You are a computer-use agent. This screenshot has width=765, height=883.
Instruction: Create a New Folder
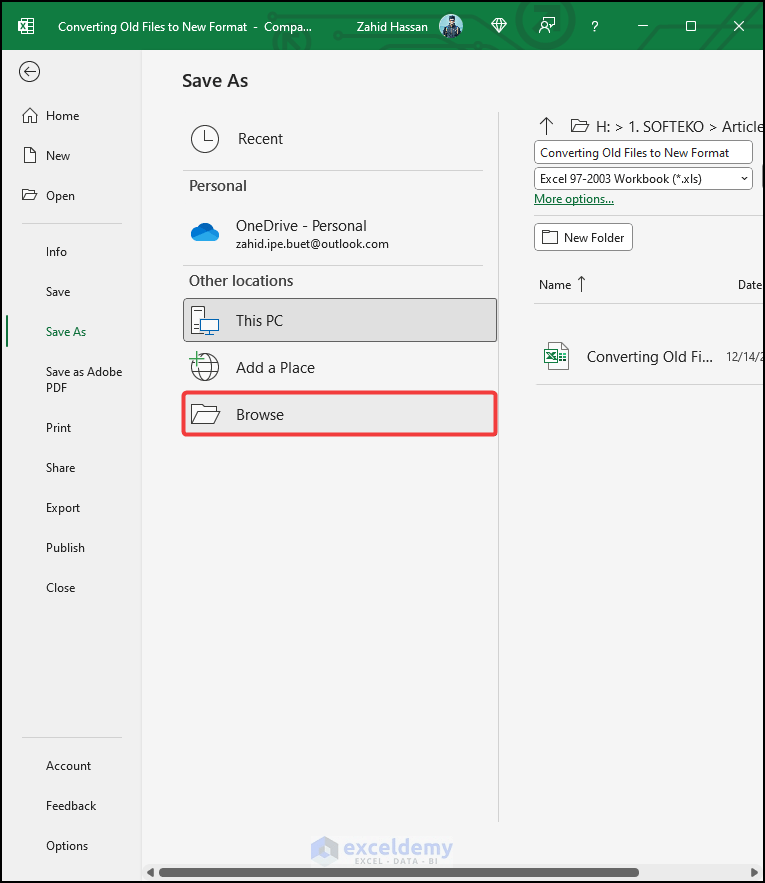tap(583, 237)
